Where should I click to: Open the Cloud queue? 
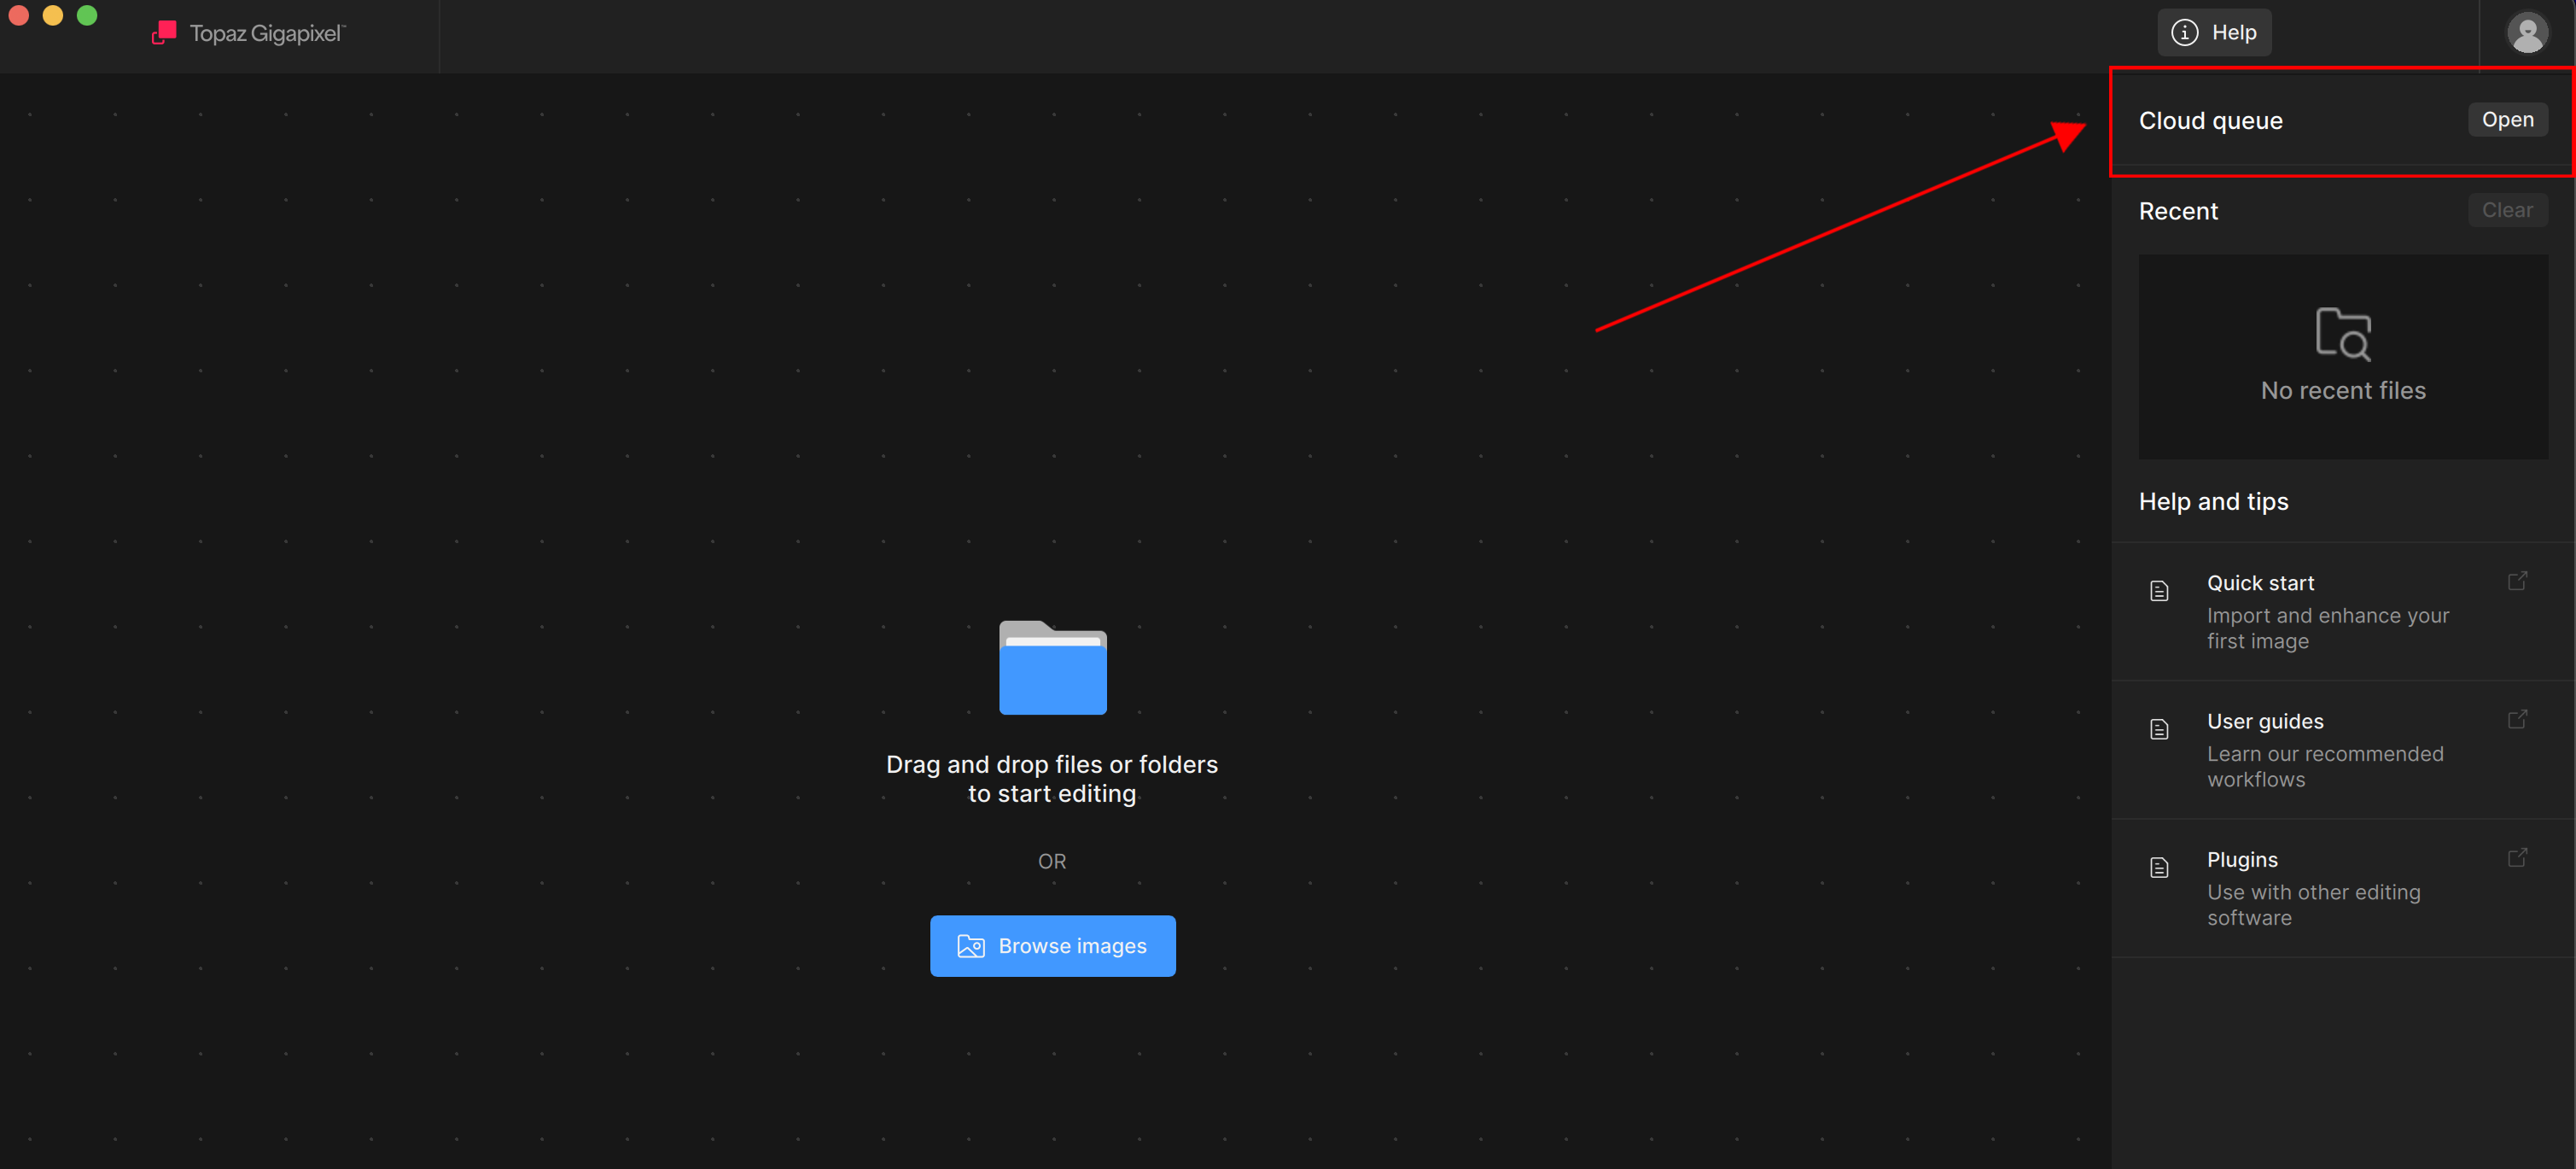(x=2506, y=120)
